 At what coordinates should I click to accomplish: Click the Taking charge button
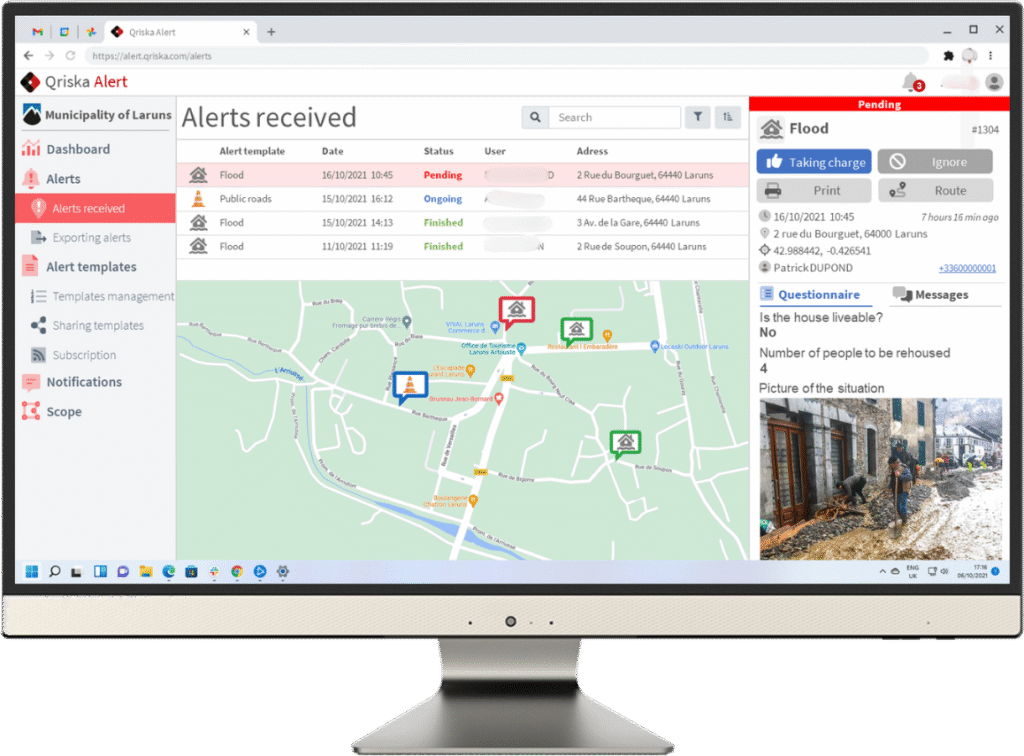(x=814, y=162)
